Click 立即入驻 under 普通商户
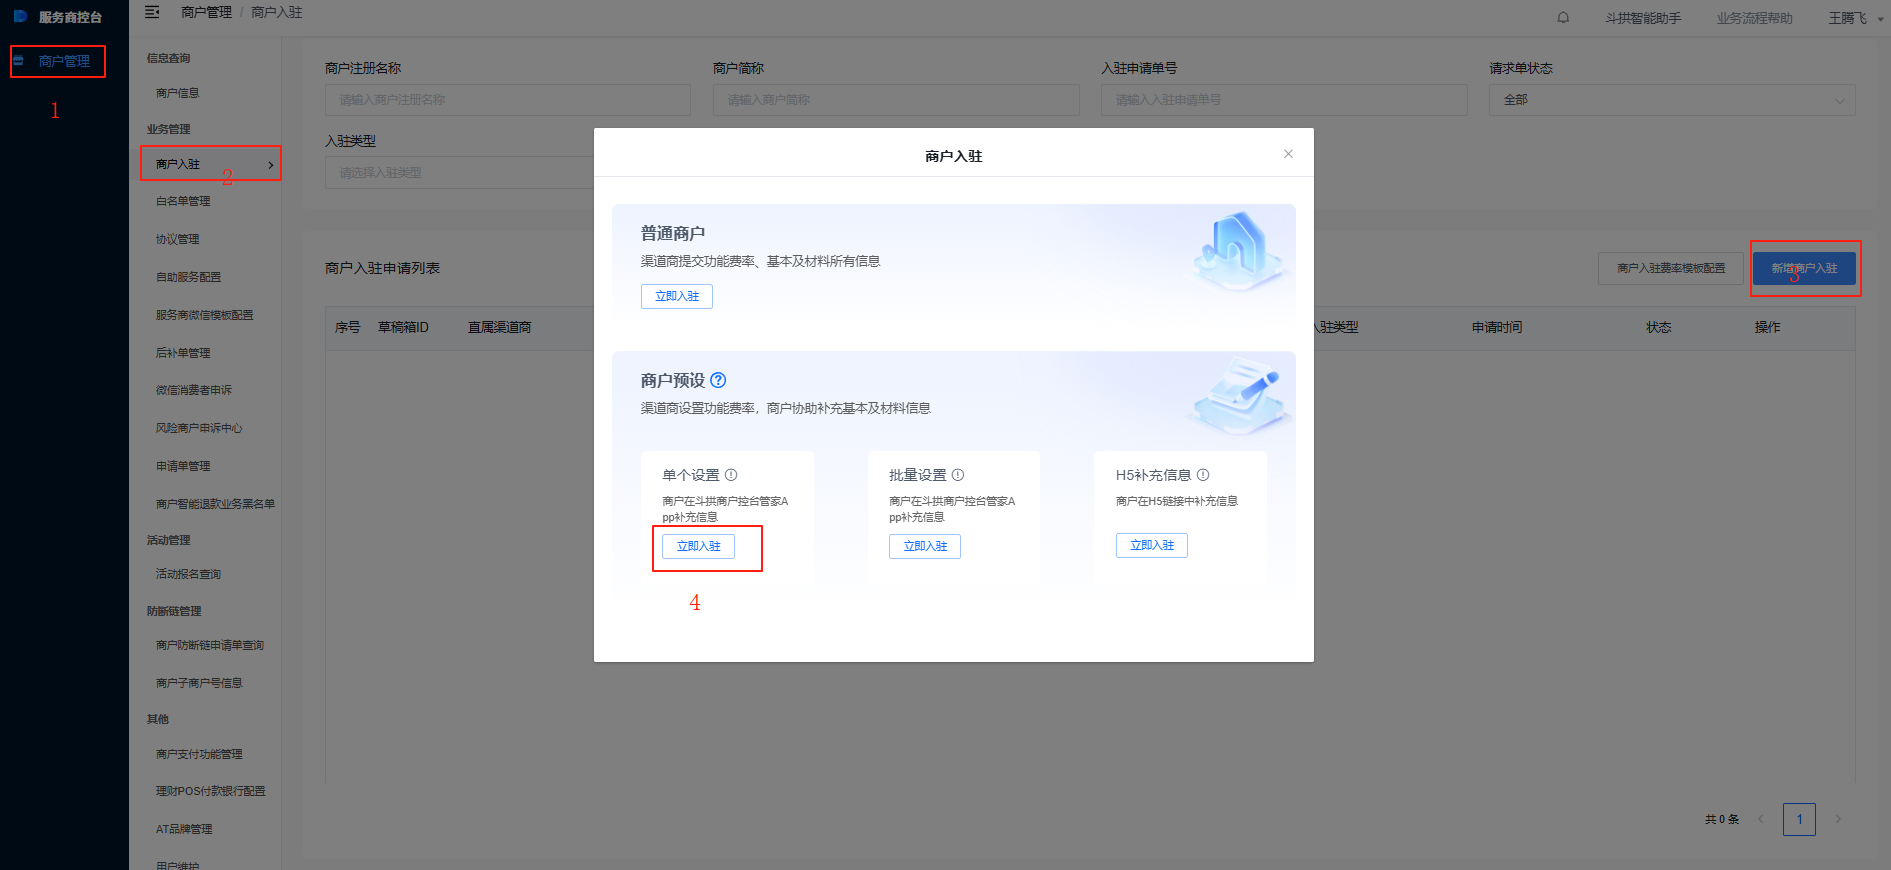Image resolution: width=1891 pixels, height=870 pixels. 677,297
